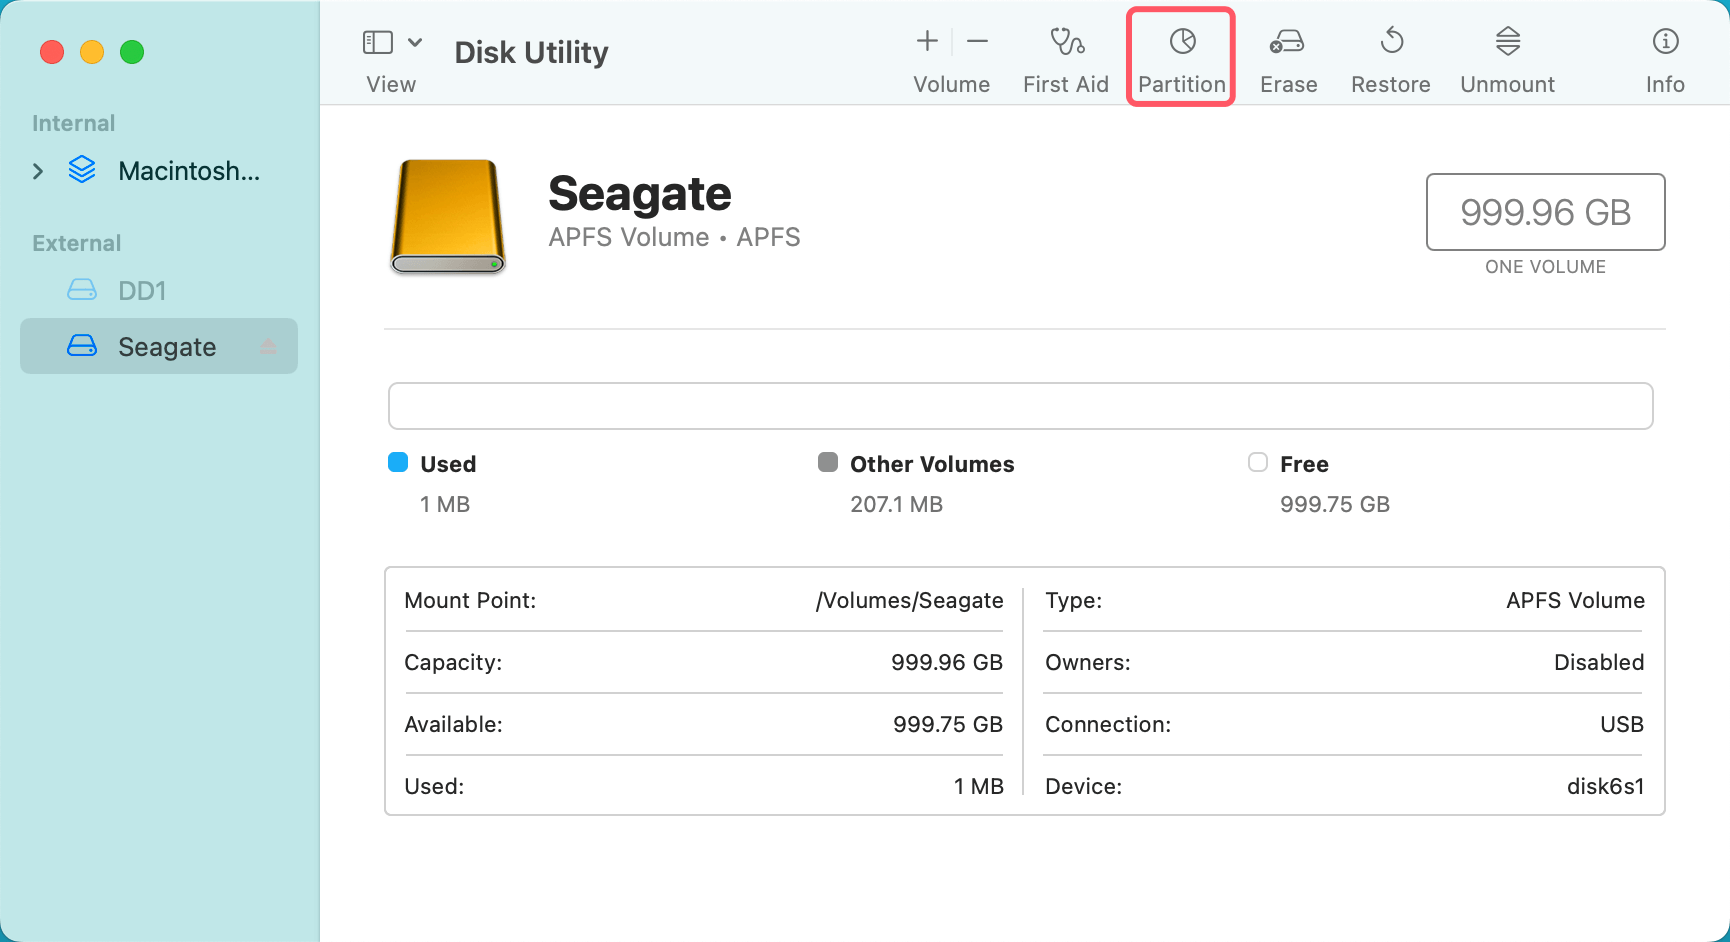Run First Aid on the Seagate drive
This screenshot has width=1730, height=942.
[1066, 55]
